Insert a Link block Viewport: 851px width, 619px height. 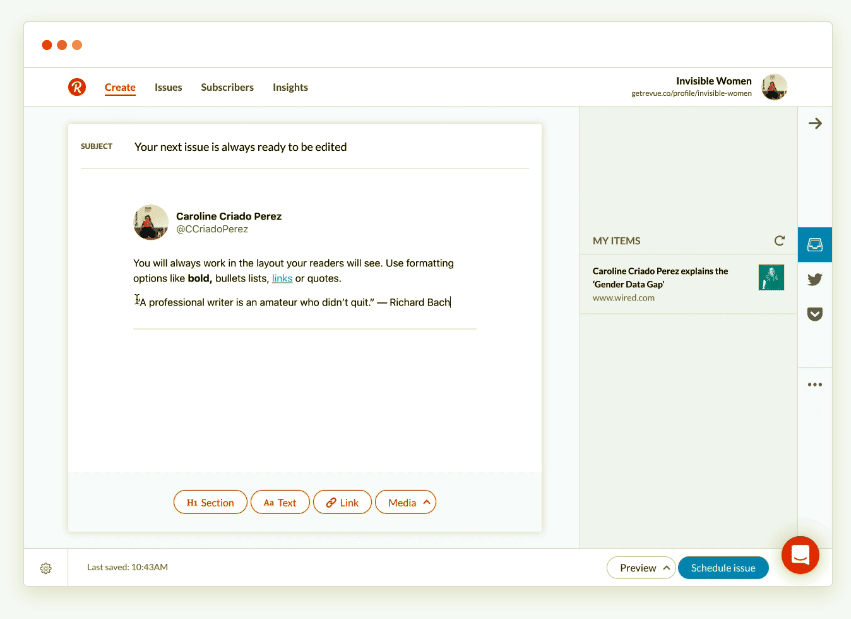342,502
